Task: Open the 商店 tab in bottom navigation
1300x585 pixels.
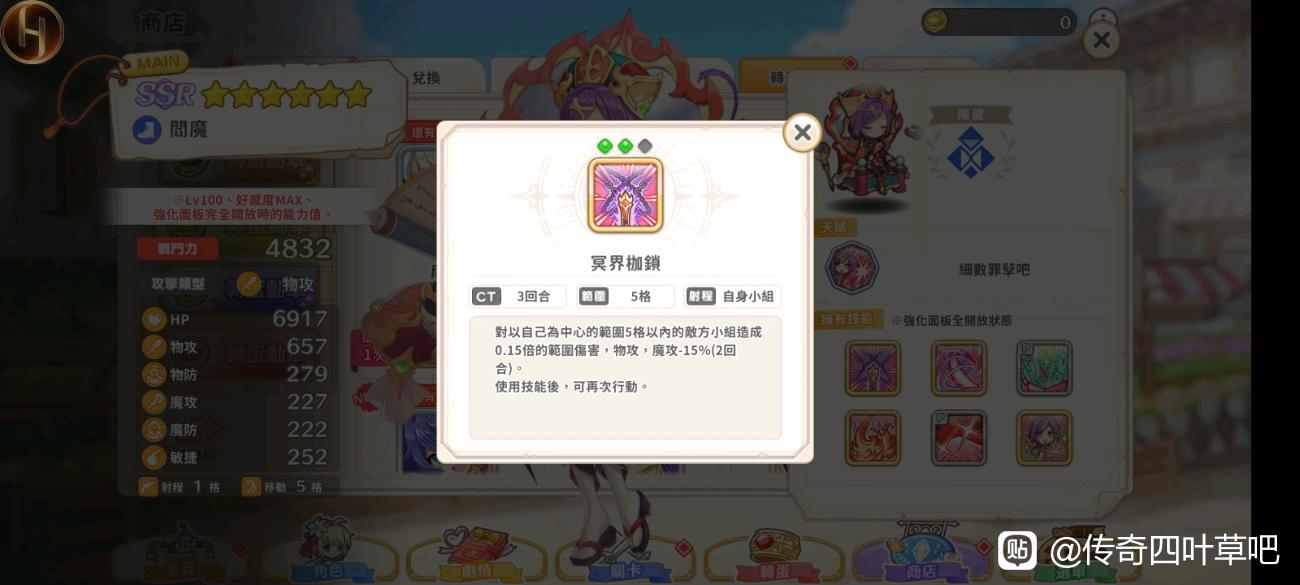Action: pyautogui.click(x=921, y=553)
